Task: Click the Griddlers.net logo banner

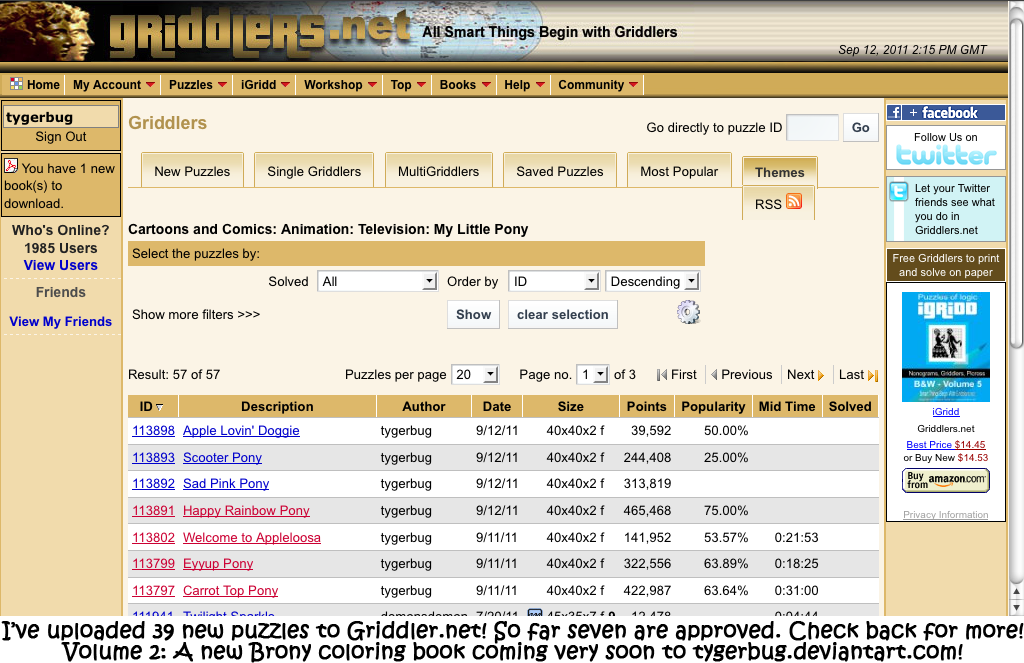Action: (x=260, y=31)
